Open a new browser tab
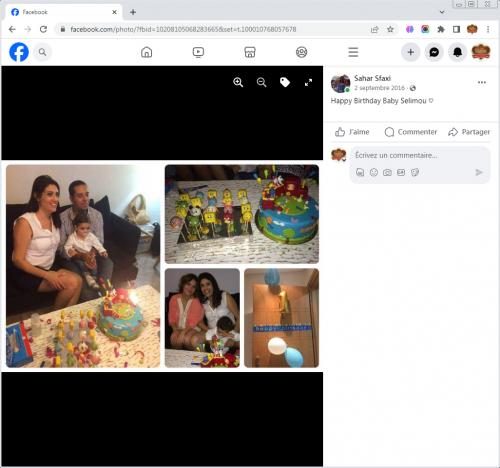 pos(133,12)
